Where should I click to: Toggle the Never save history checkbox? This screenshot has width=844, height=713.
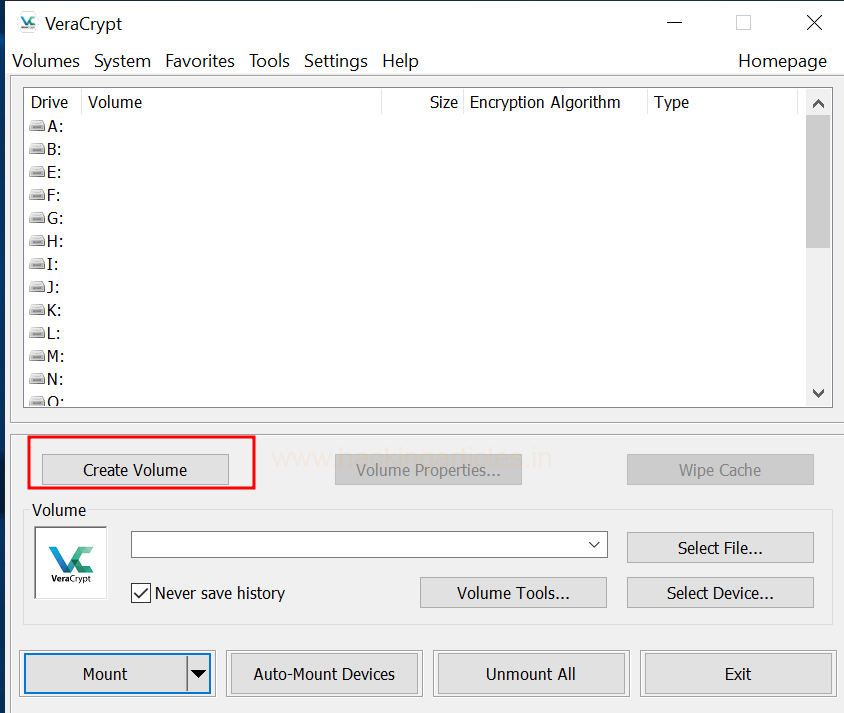click(x=141, y=593)
